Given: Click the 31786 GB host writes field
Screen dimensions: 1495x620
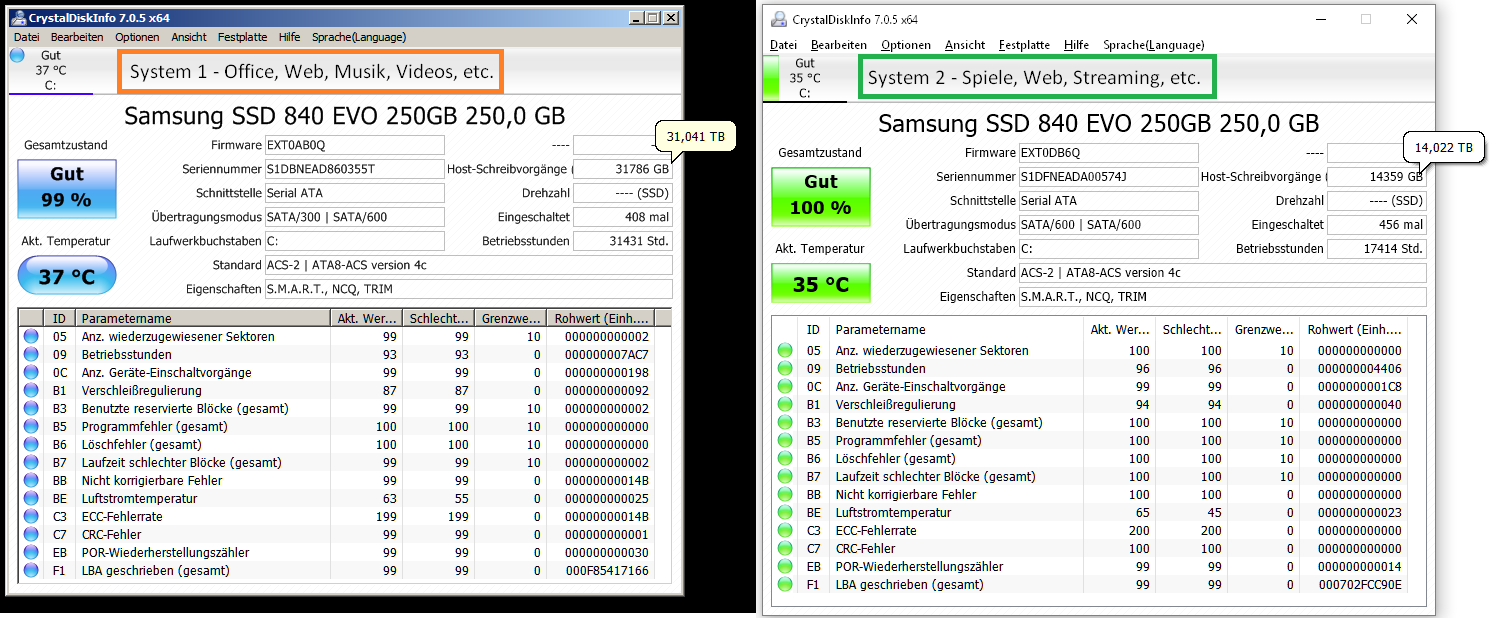Looking at the screenshot, I should point(623,169).
